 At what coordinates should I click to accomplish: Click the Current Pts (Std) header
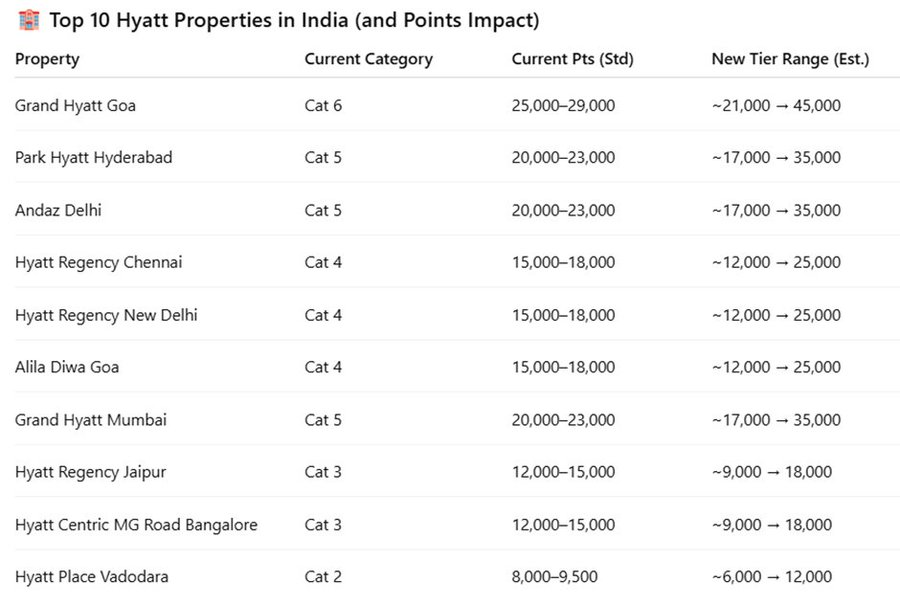pyautogui.click(x=572, y=59)
